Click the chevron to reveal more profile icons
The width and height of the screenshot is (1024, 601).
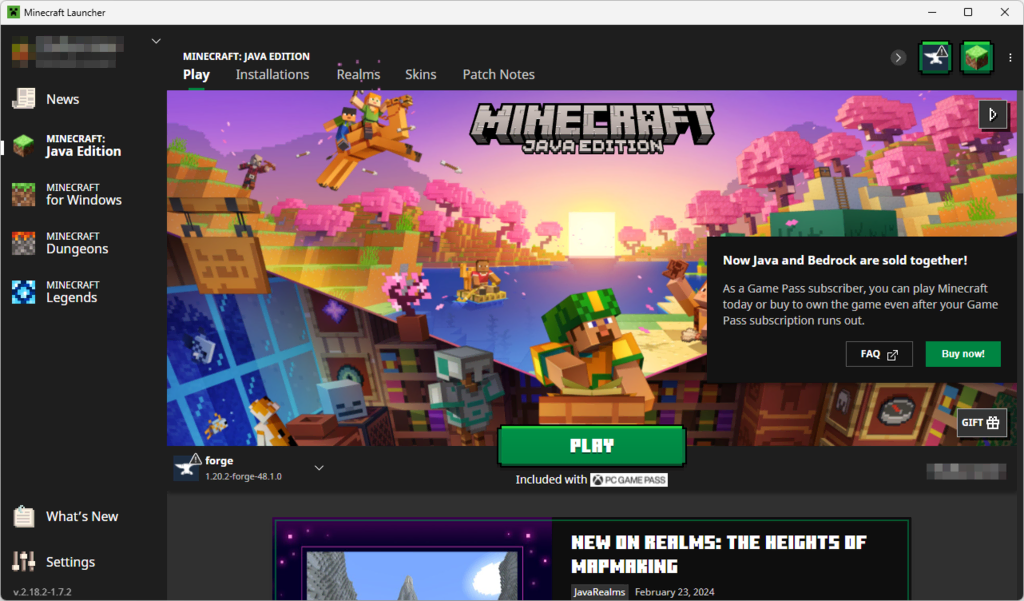(897, 57)
